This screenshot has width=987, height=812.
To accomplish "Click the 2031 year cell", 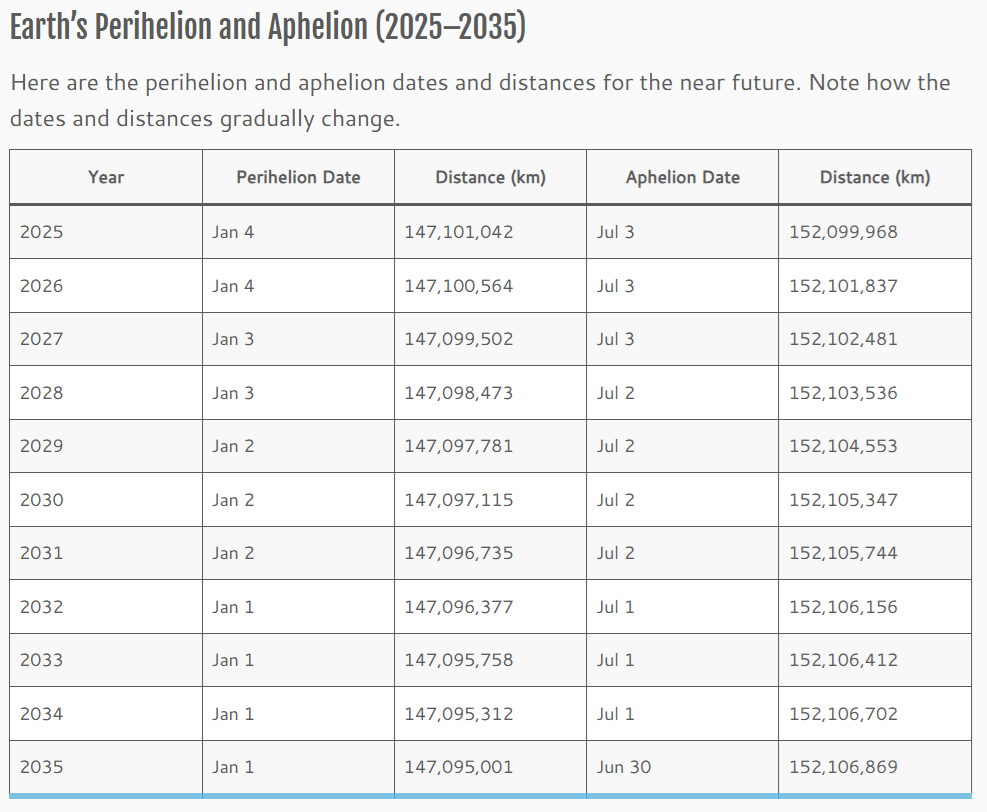I will pos(42,553).
